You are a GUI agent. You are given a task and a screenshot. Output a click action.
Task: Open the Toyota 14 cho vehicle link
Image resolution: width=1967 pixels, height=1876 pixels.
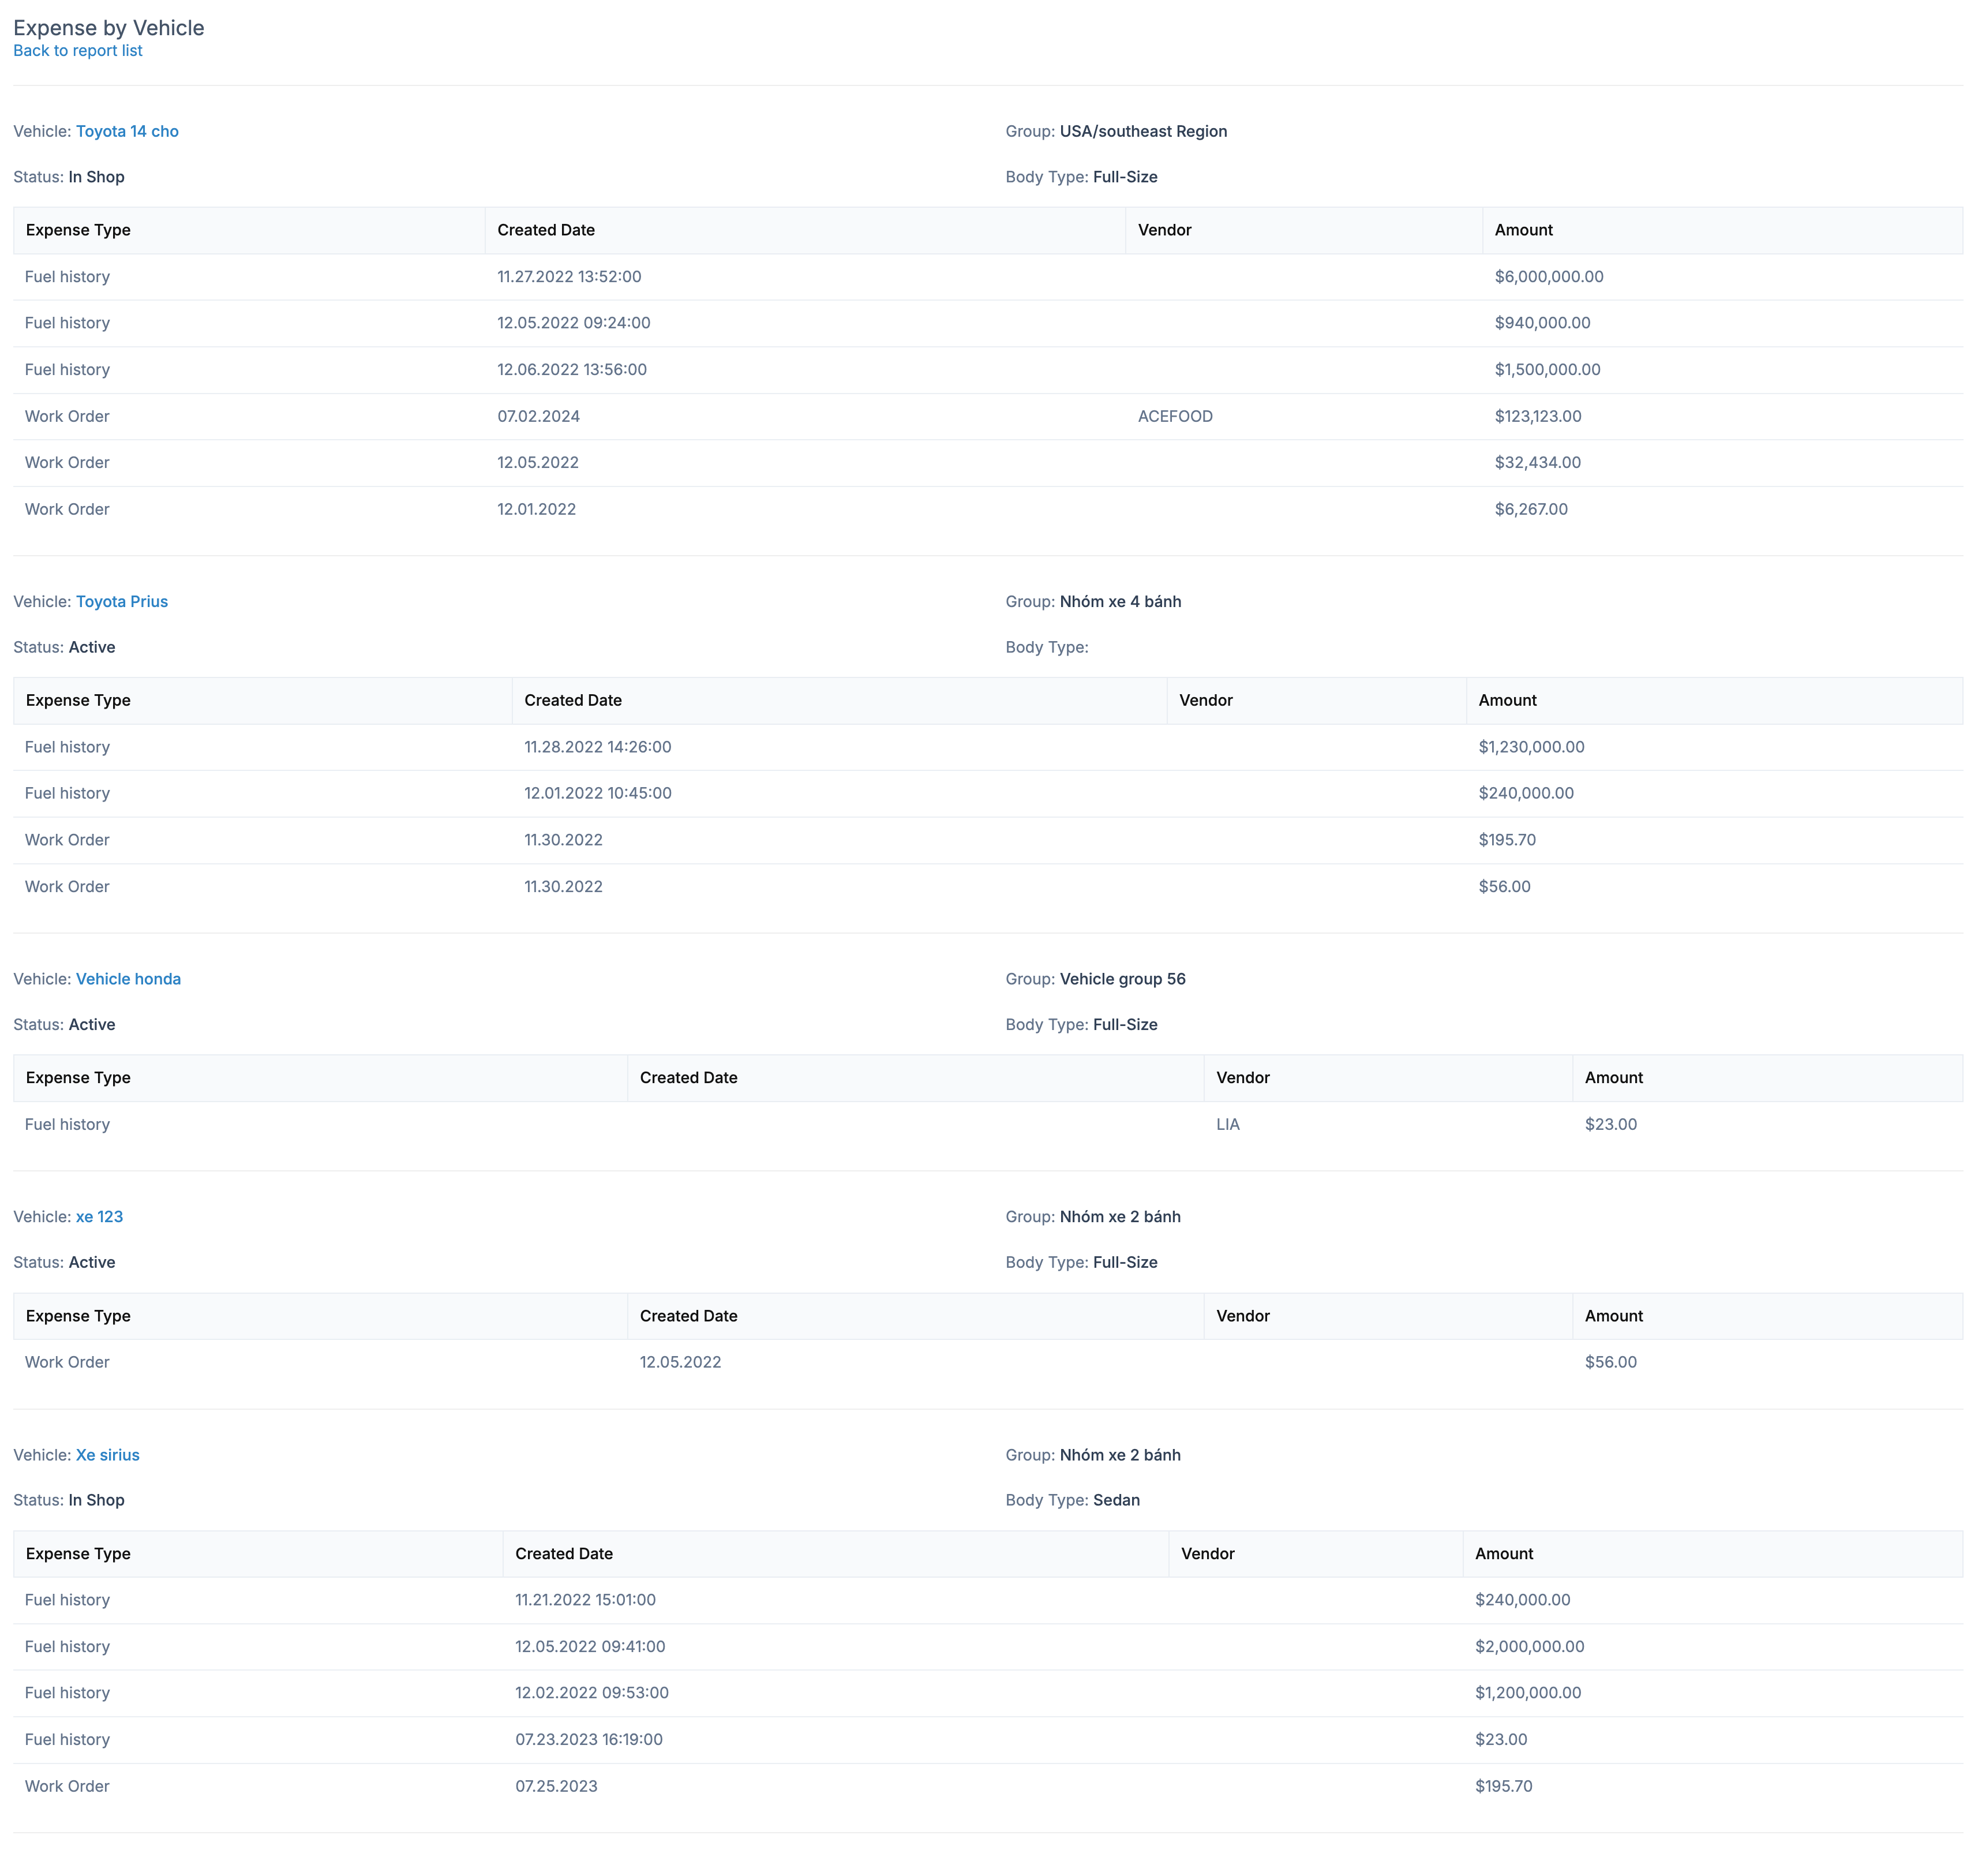click(127, 131)
